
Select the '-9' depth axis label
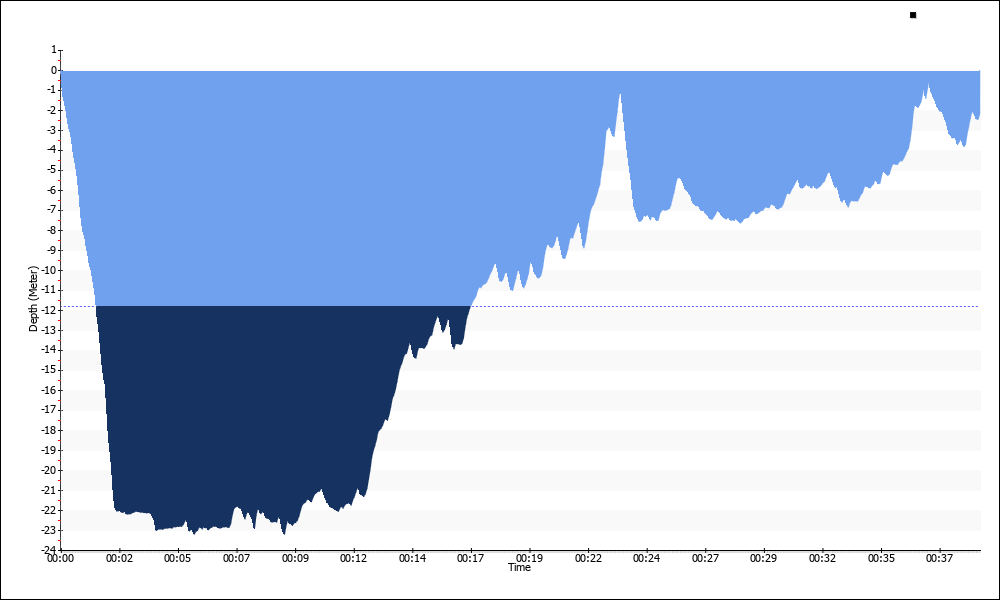(51, 250)
